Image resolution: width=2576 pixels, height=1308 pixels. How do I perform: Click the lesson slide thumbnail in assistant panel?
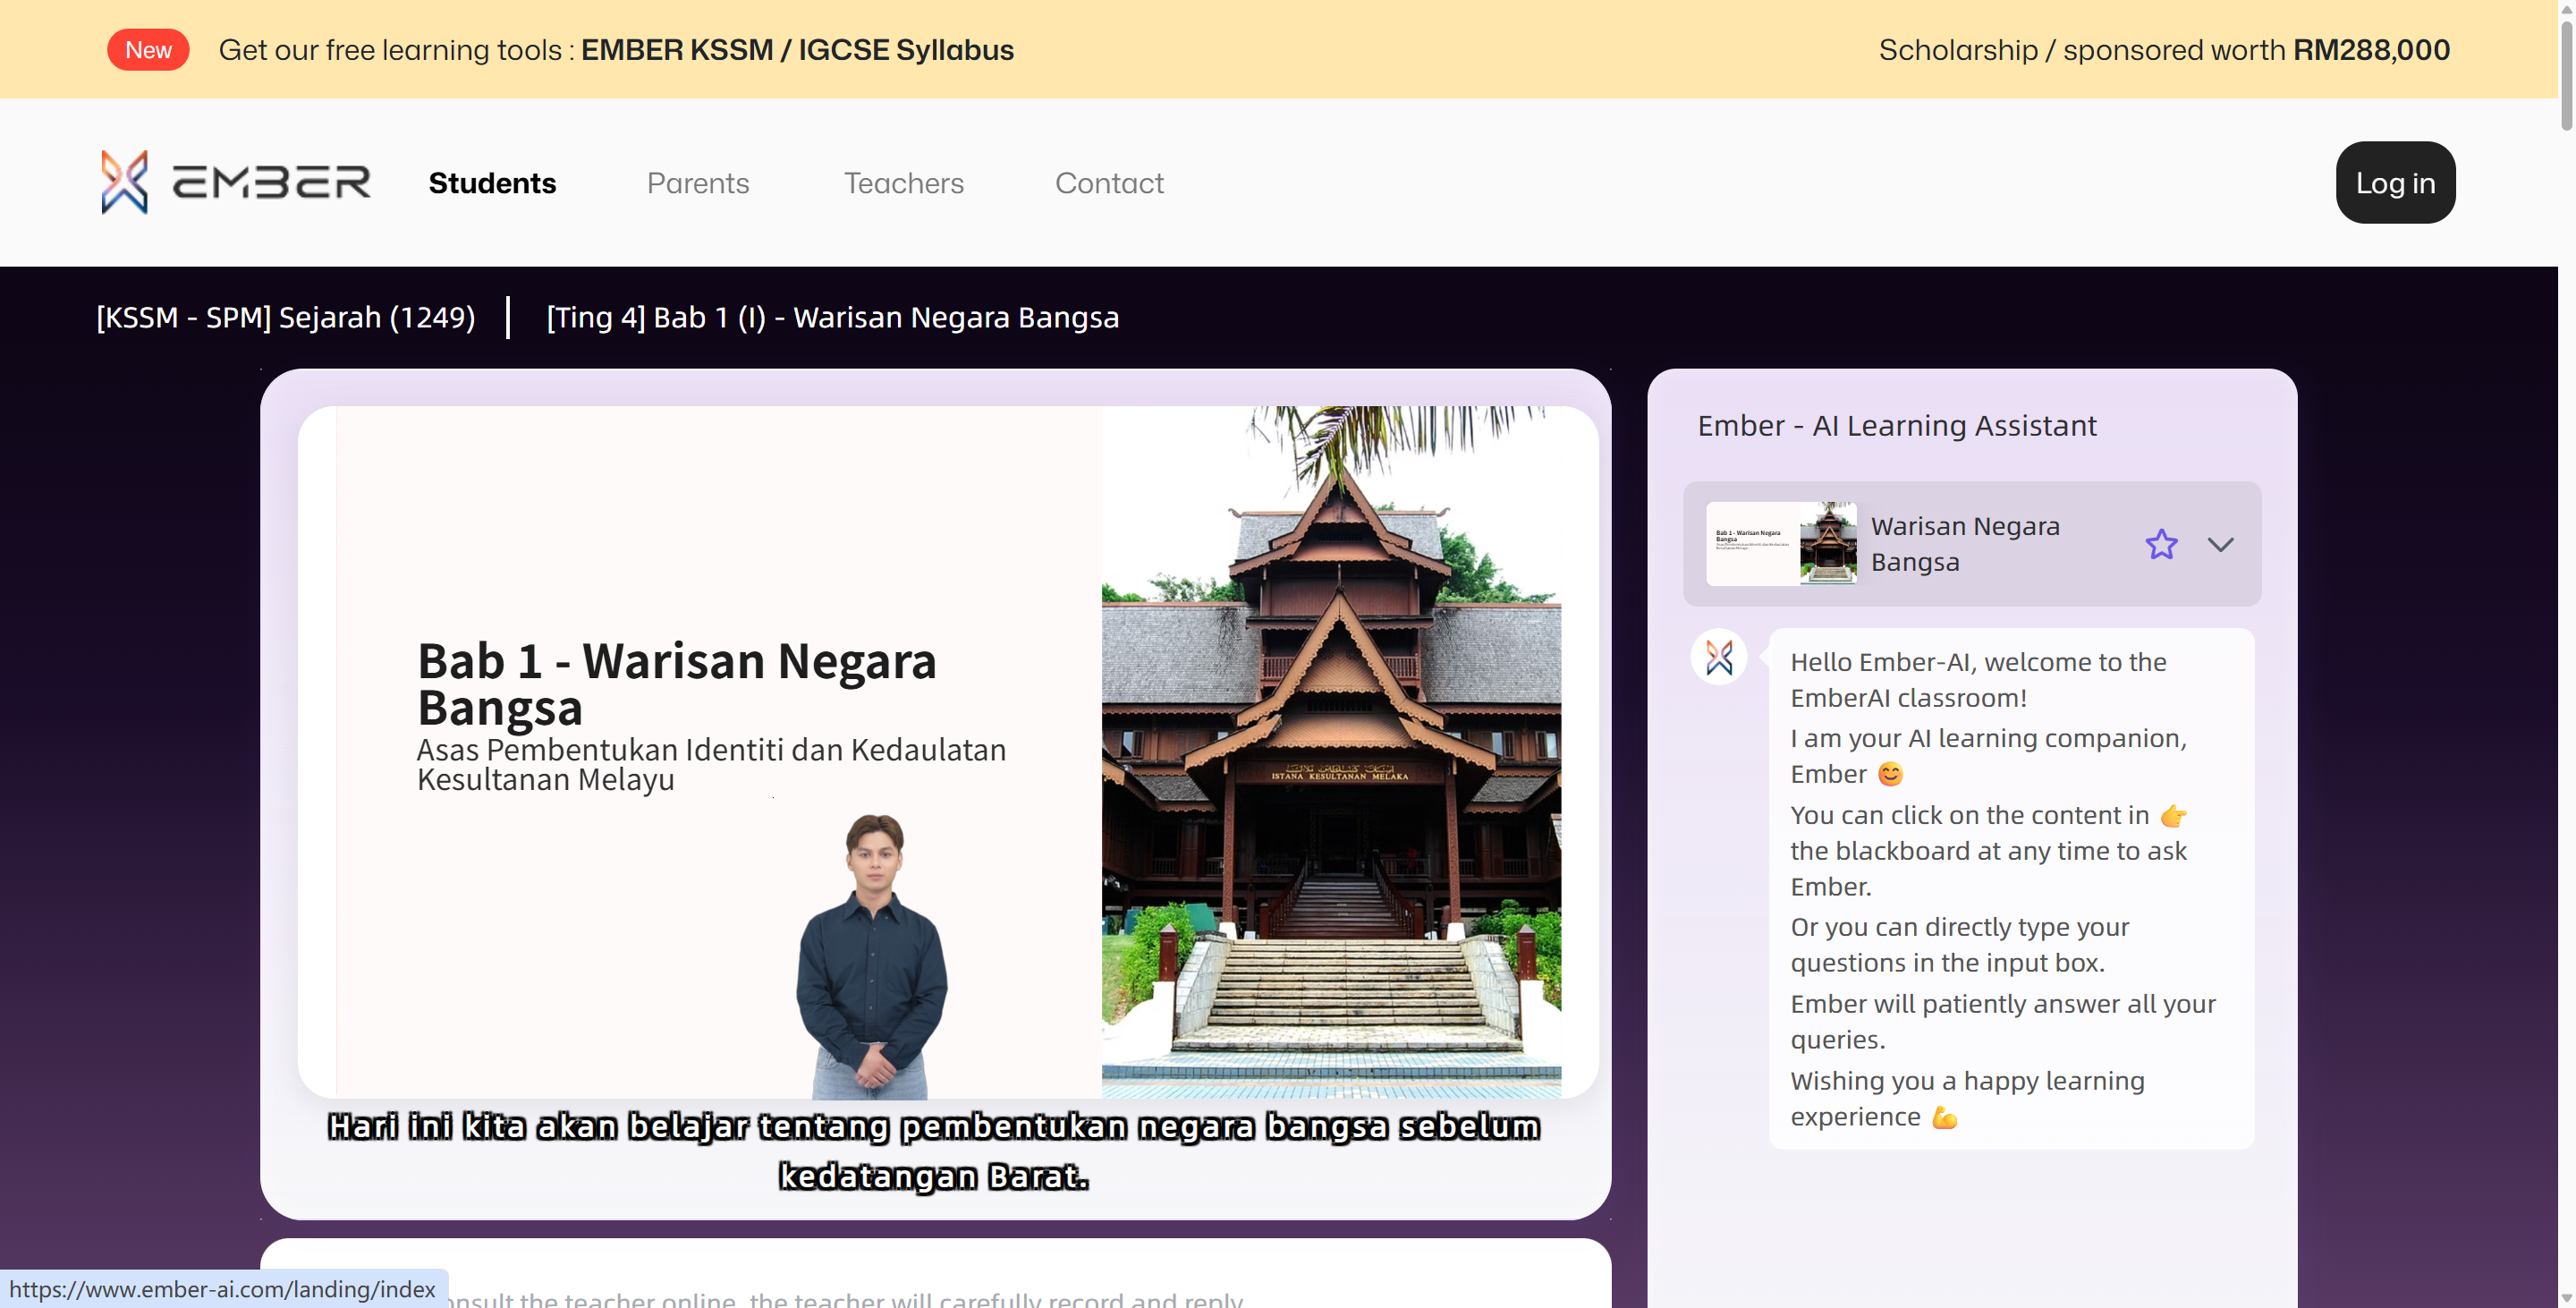coord(1780,543)
